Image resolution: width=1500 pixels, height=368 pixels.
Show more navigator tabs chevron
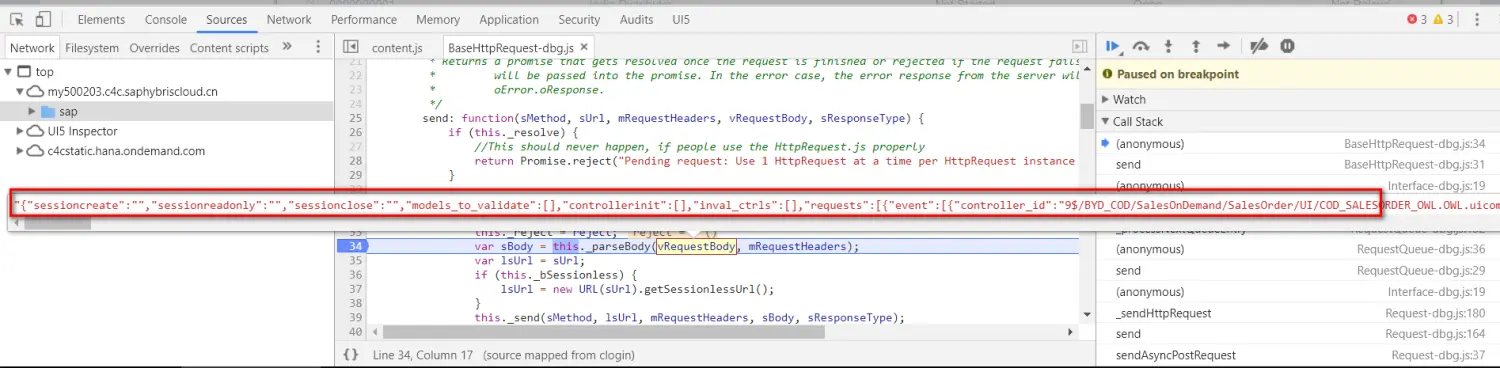287,46
